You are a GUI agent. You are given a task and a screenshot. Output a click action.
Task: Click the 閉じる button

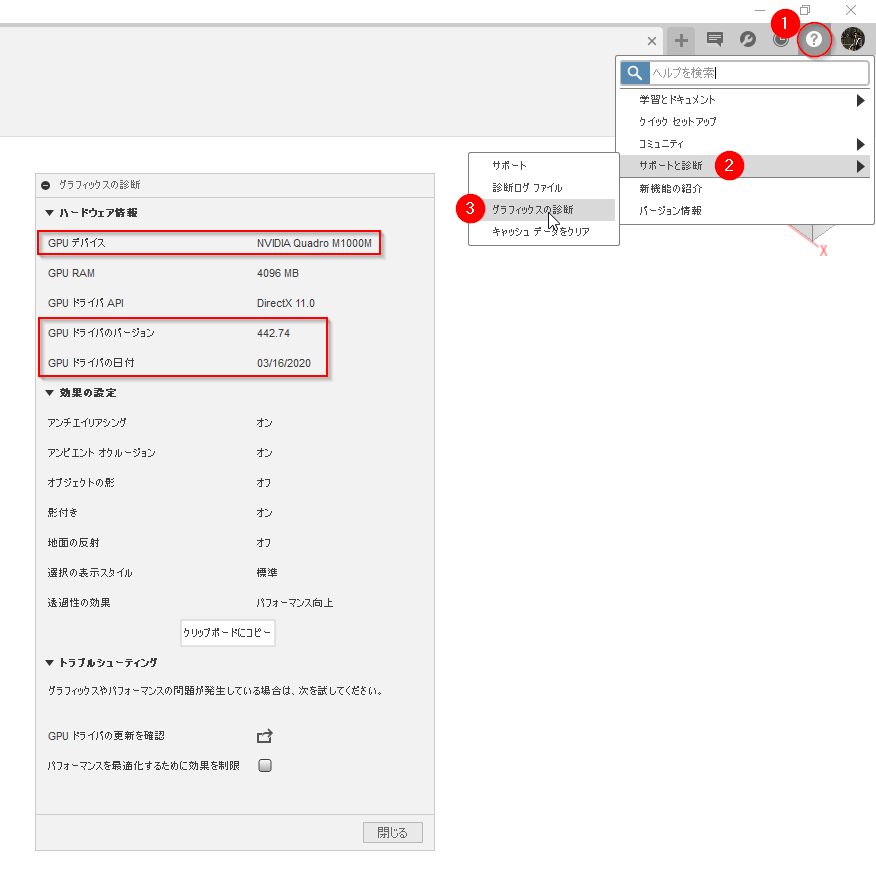pos(393,833)
